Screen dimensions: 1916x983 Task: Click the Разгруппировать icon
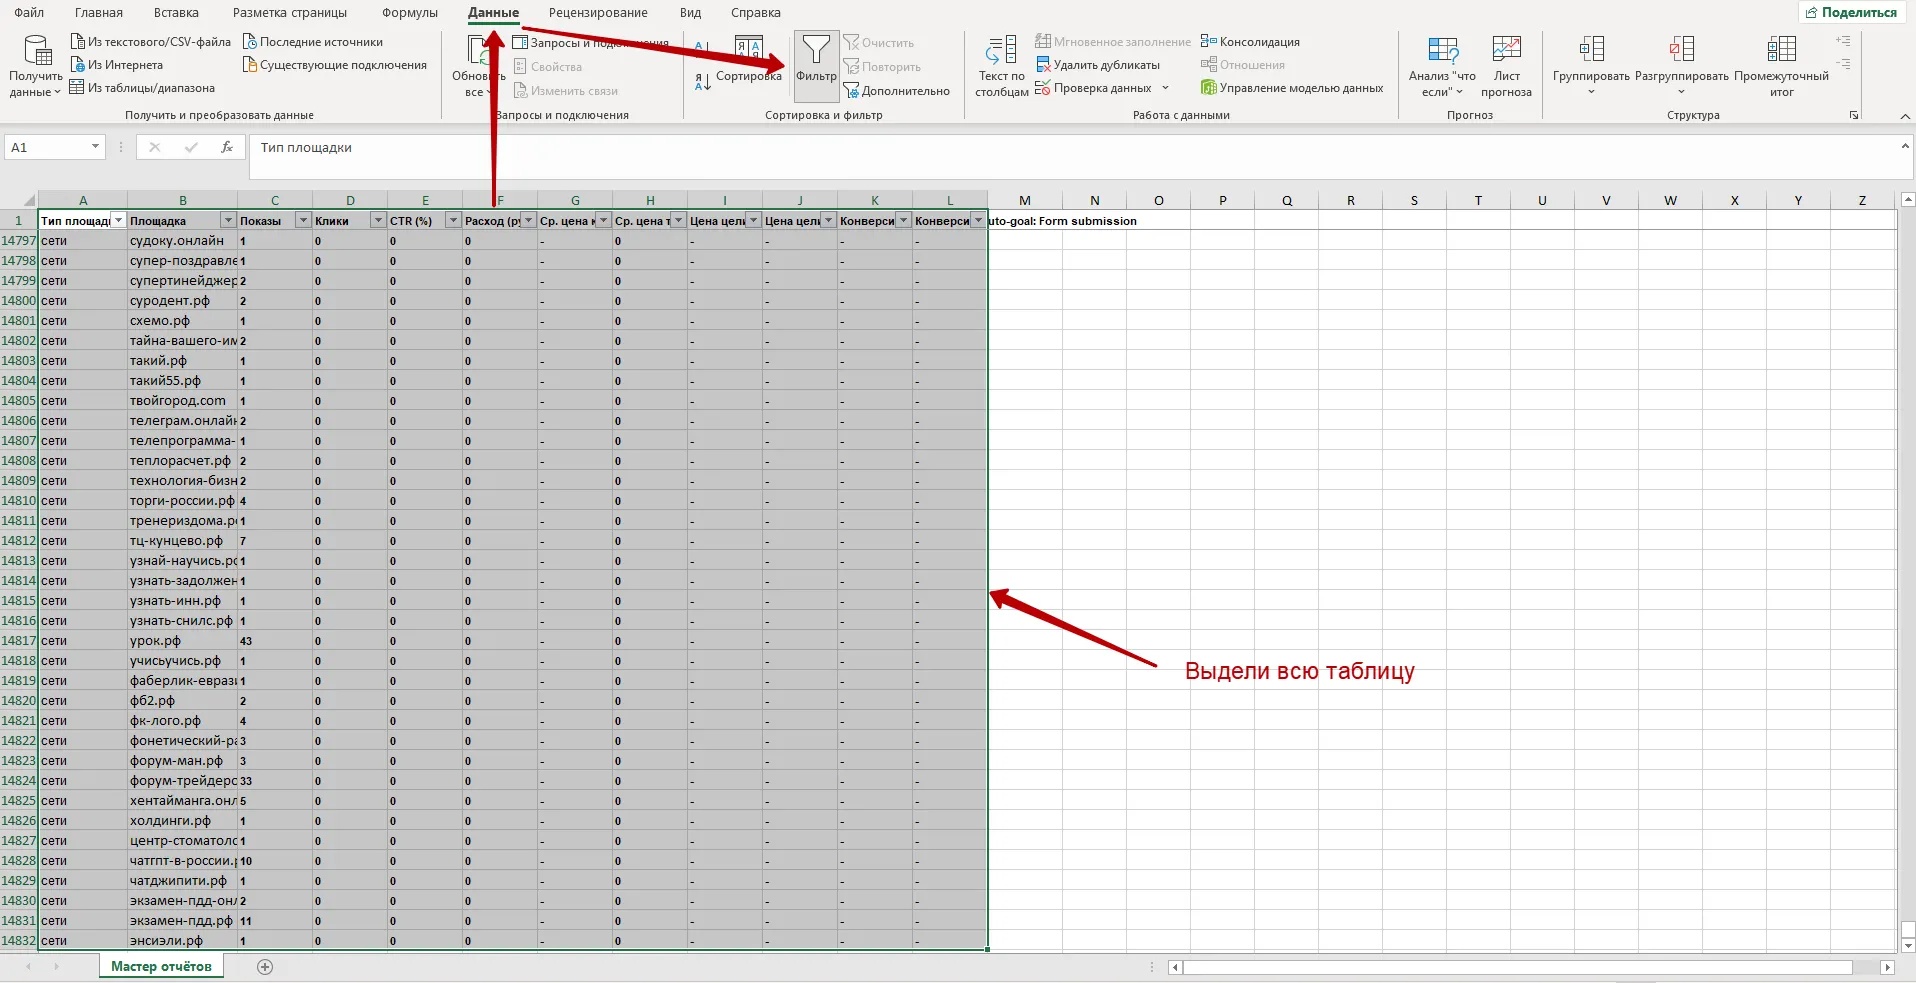[x=1681, y=50]
